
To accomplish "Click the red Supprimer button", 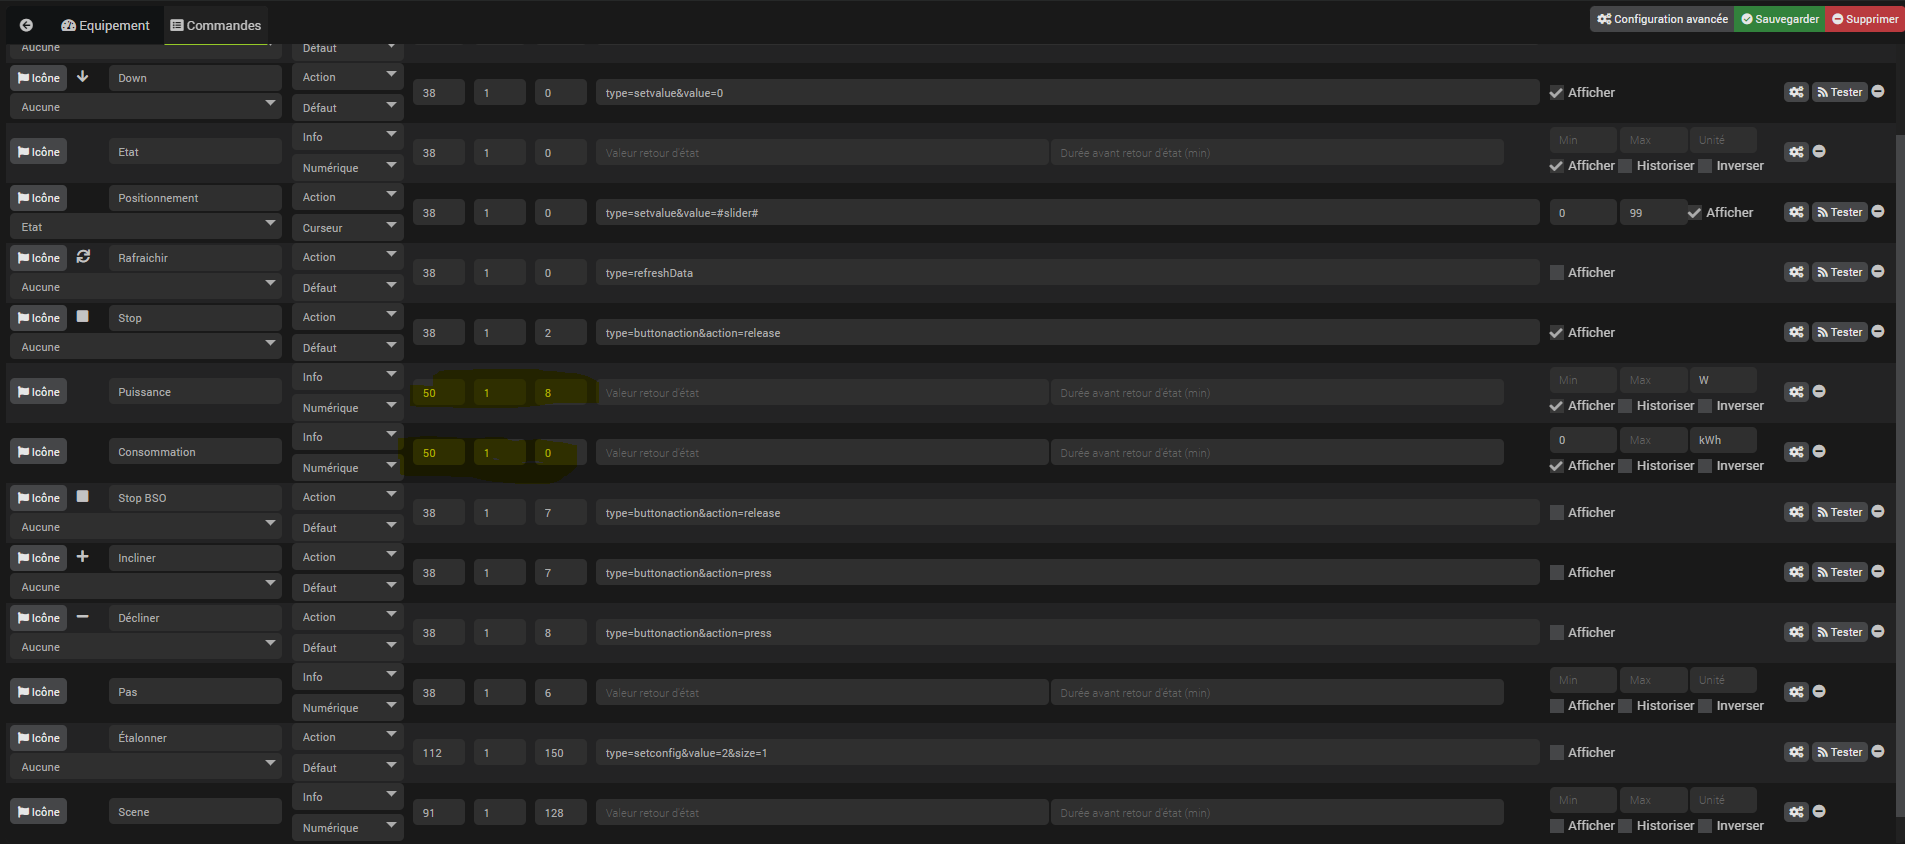I will pyautogui.click(x=1866, y=19).
